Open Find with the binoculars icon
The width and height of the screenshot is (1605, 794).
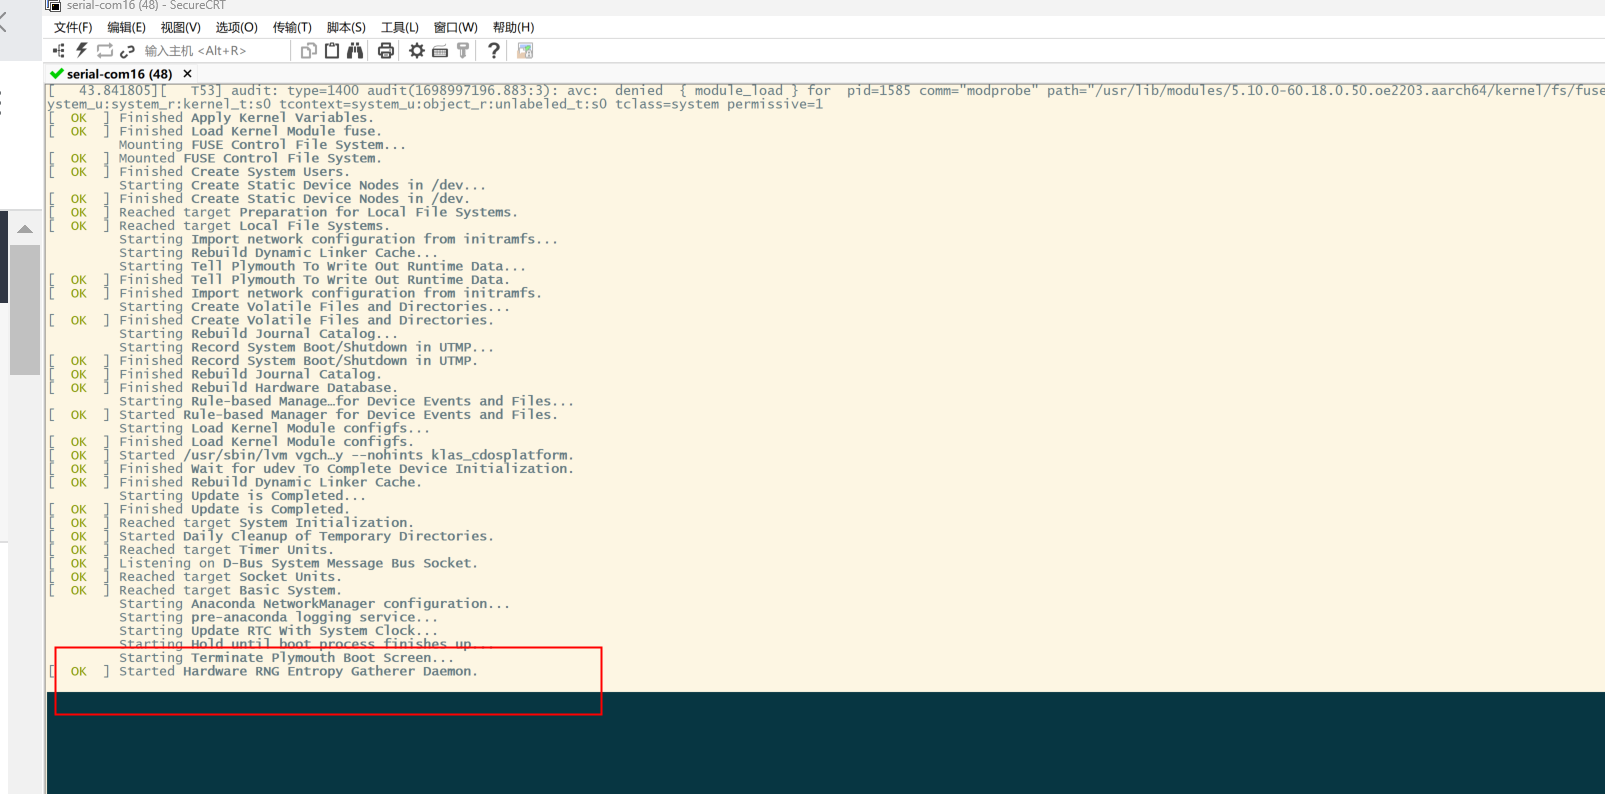click(355, 51)
